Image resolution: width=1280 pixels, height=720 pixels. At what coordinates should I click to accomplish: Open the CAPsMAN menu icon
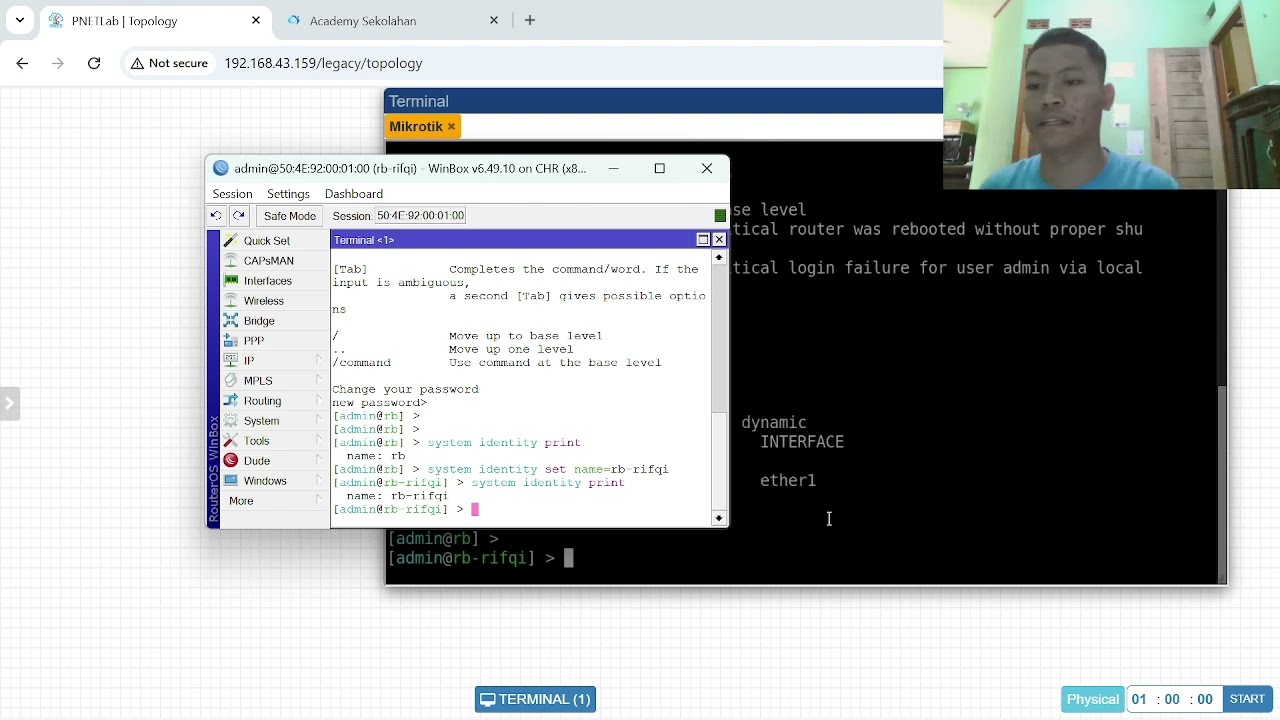coord(231,261)
